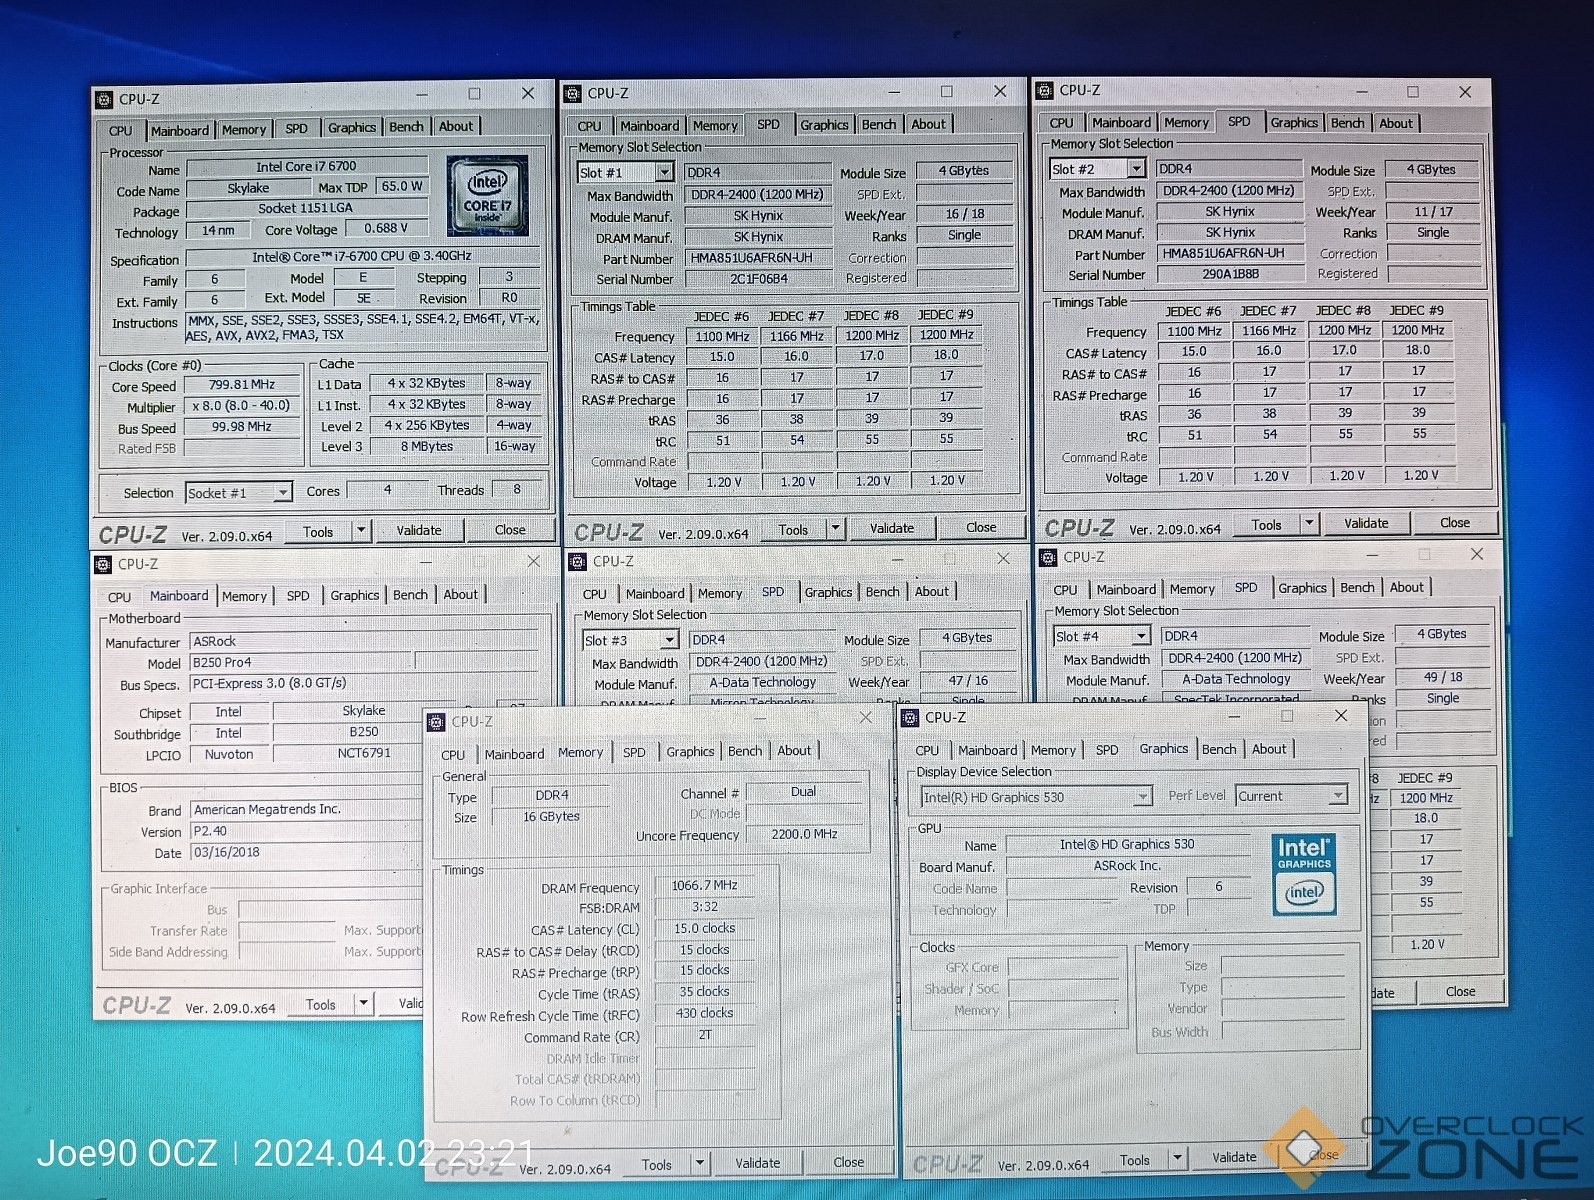Open Graphics tab in ASRock Mainboard window
This screenshot has width=1594, height=1200.
[355, 595]
